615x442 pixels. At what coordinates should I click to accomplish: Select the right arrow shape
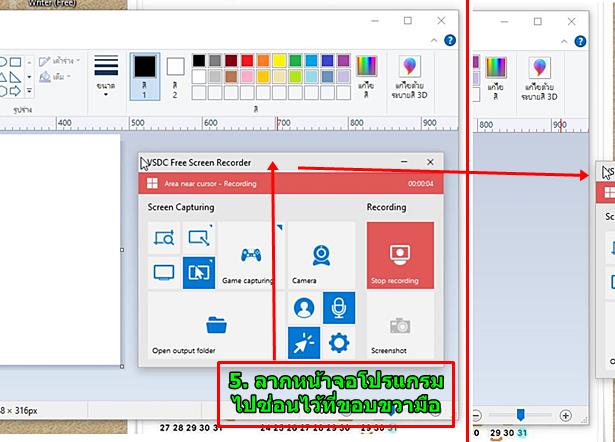(x=15, y=91)
